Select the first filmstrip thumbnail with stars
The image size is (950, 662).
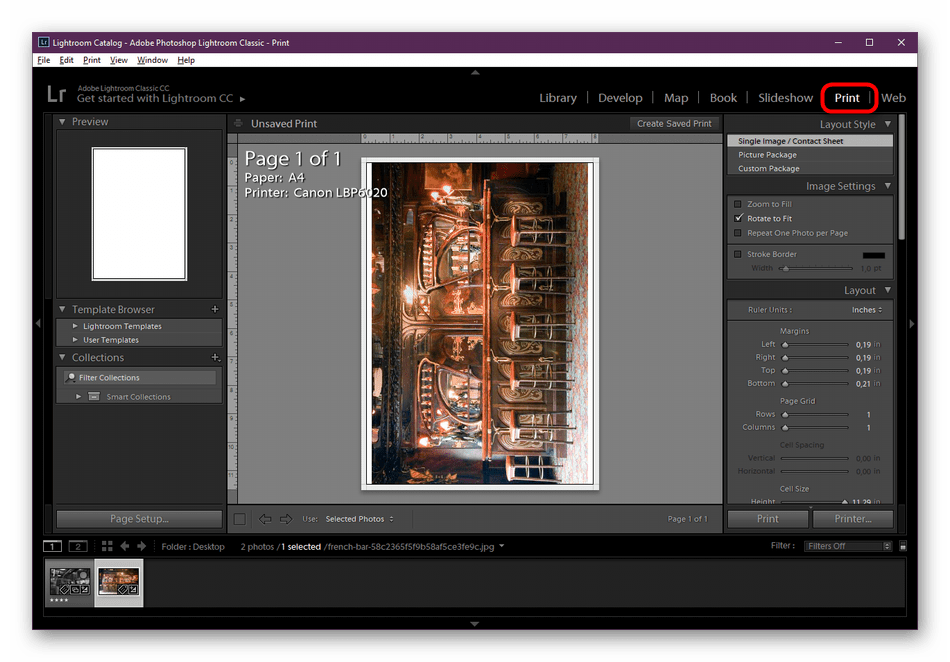tap(70, 583)
